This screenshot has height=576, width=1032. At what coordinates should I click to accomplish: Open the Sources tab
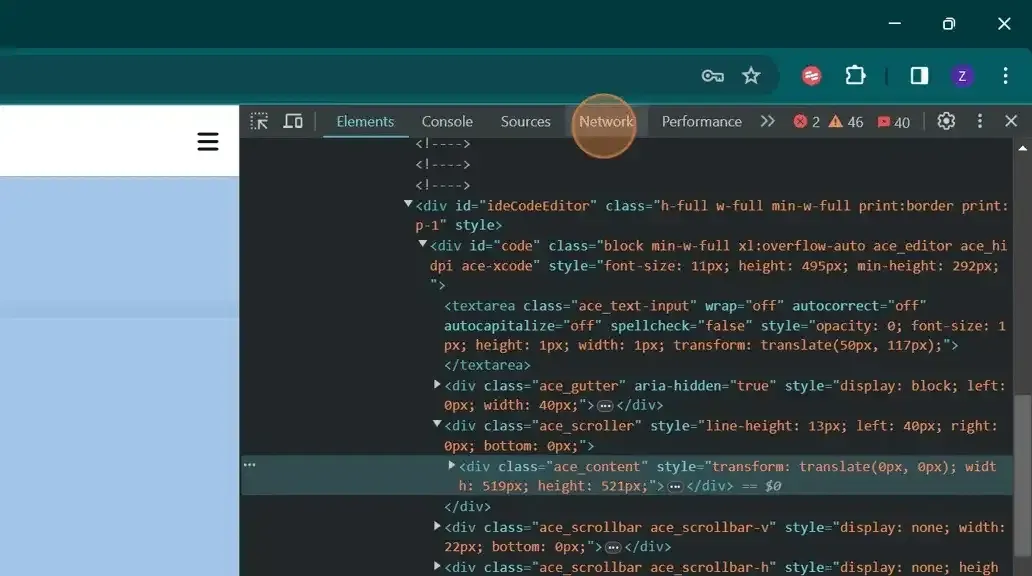coord(525,122)
